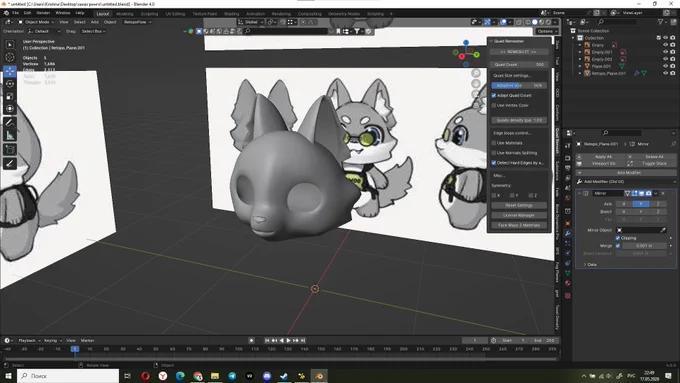Select the Transform tool in left toolbar

point(10,109)
